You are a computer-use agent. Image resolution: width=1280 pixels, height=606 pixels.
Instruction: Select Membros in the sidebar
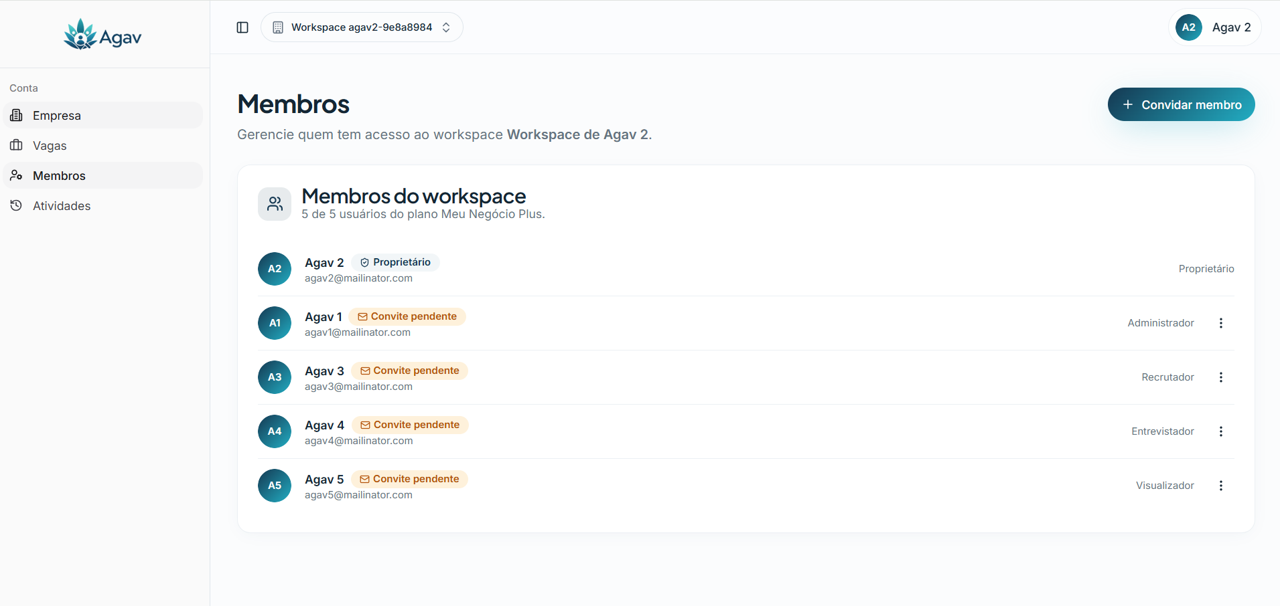[x=102, y=175]
